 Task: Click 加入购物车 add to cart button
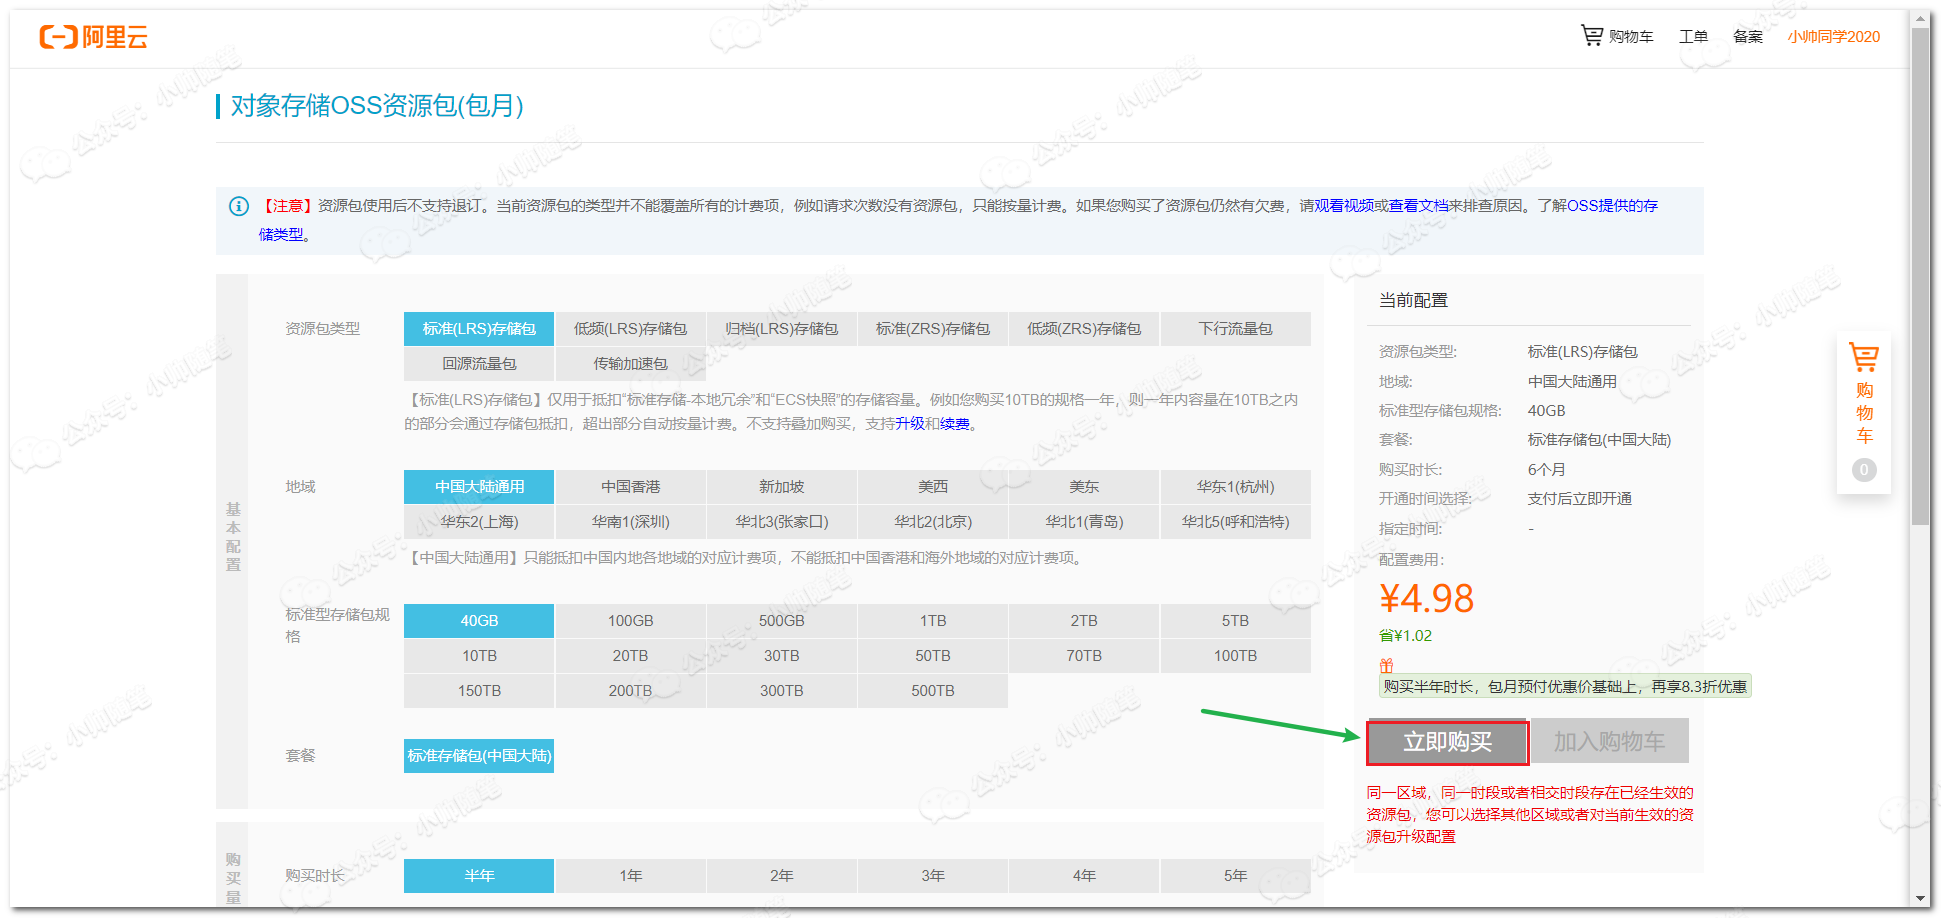[1609, 742]
